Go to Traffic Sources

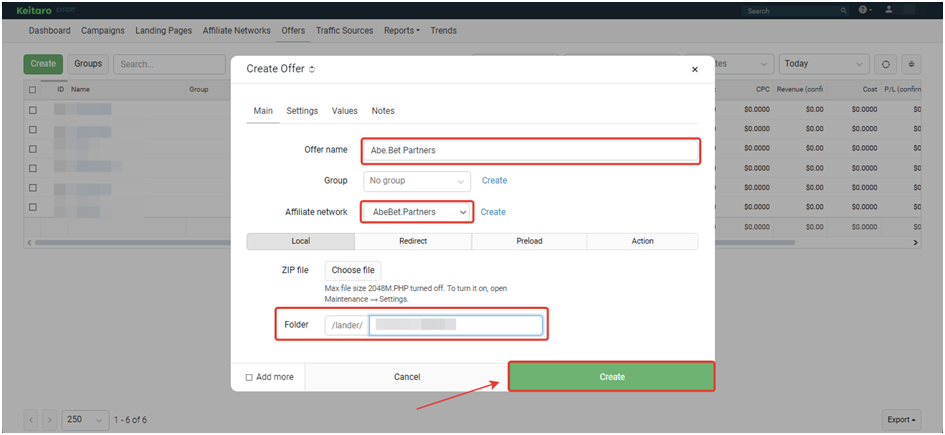[344, 31]
